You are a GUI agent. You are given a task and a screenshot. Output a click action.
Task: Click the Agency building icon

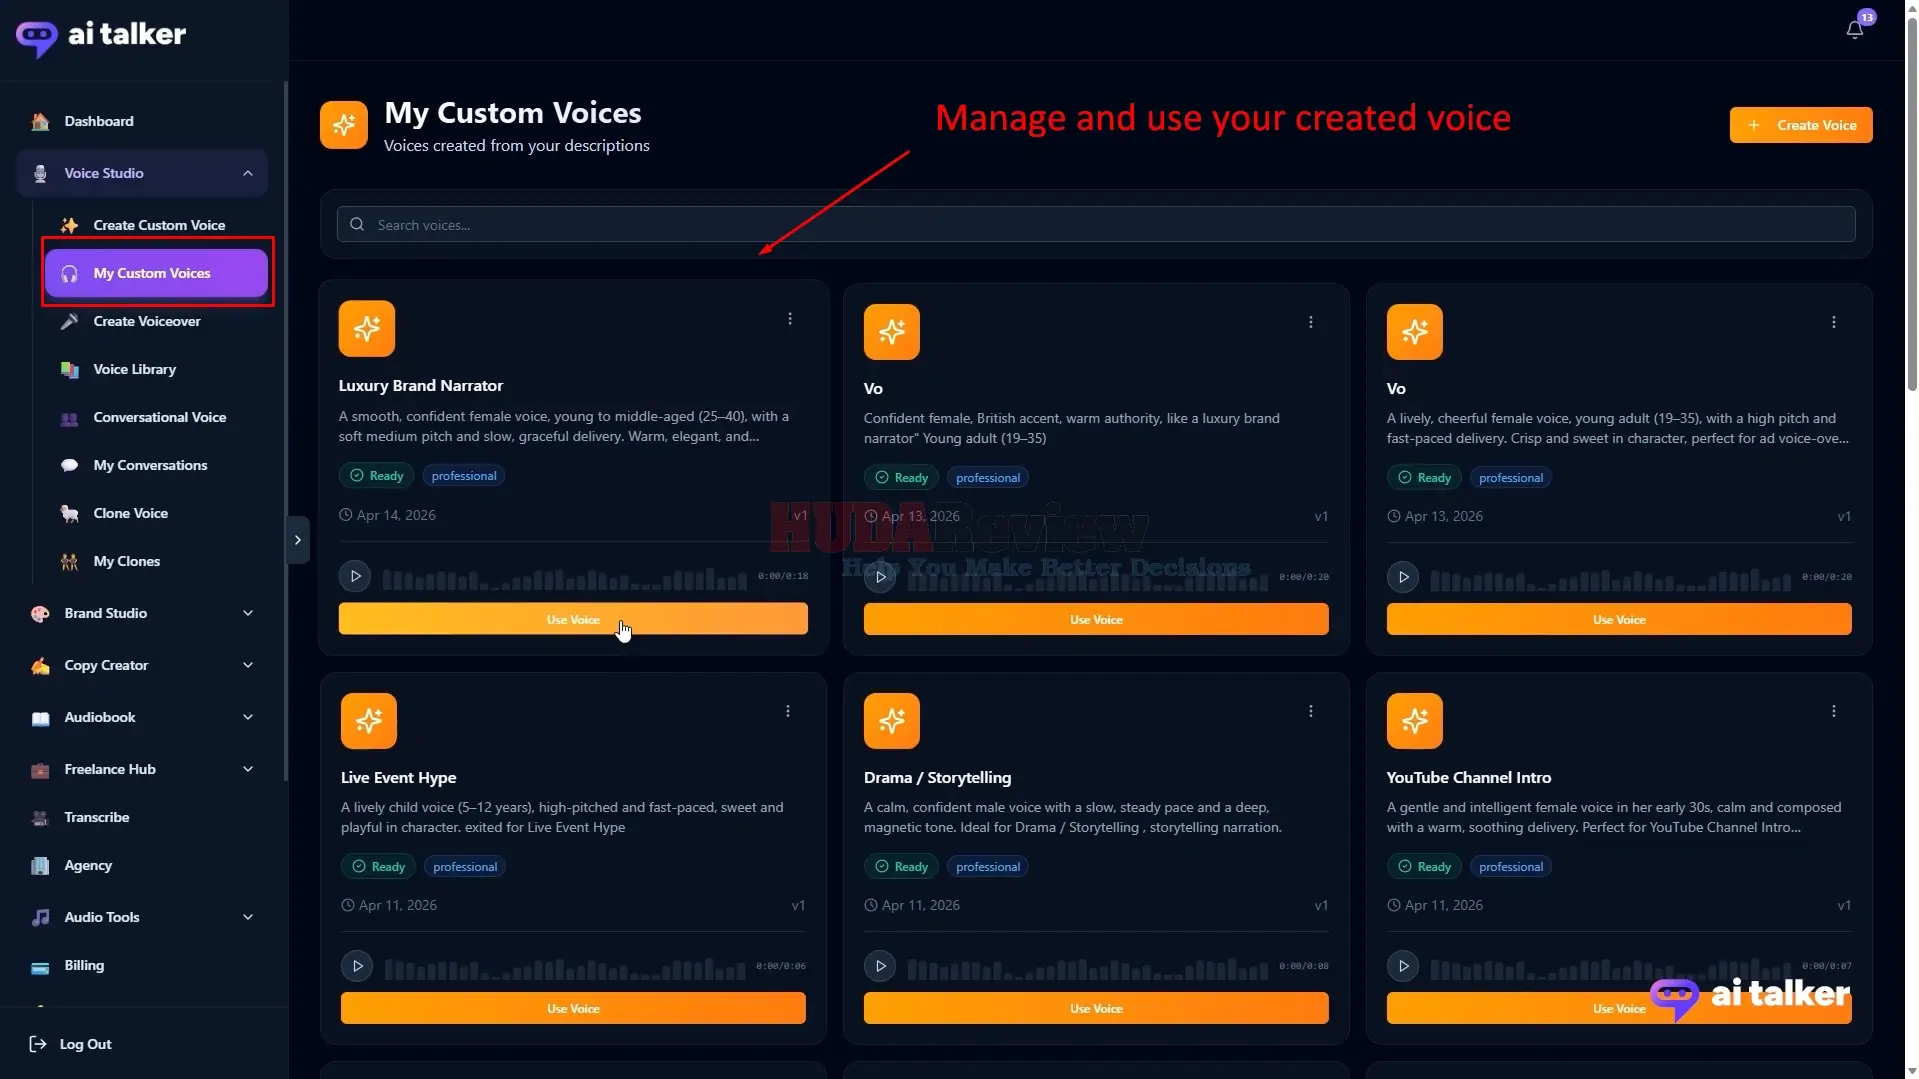(40, 865)
